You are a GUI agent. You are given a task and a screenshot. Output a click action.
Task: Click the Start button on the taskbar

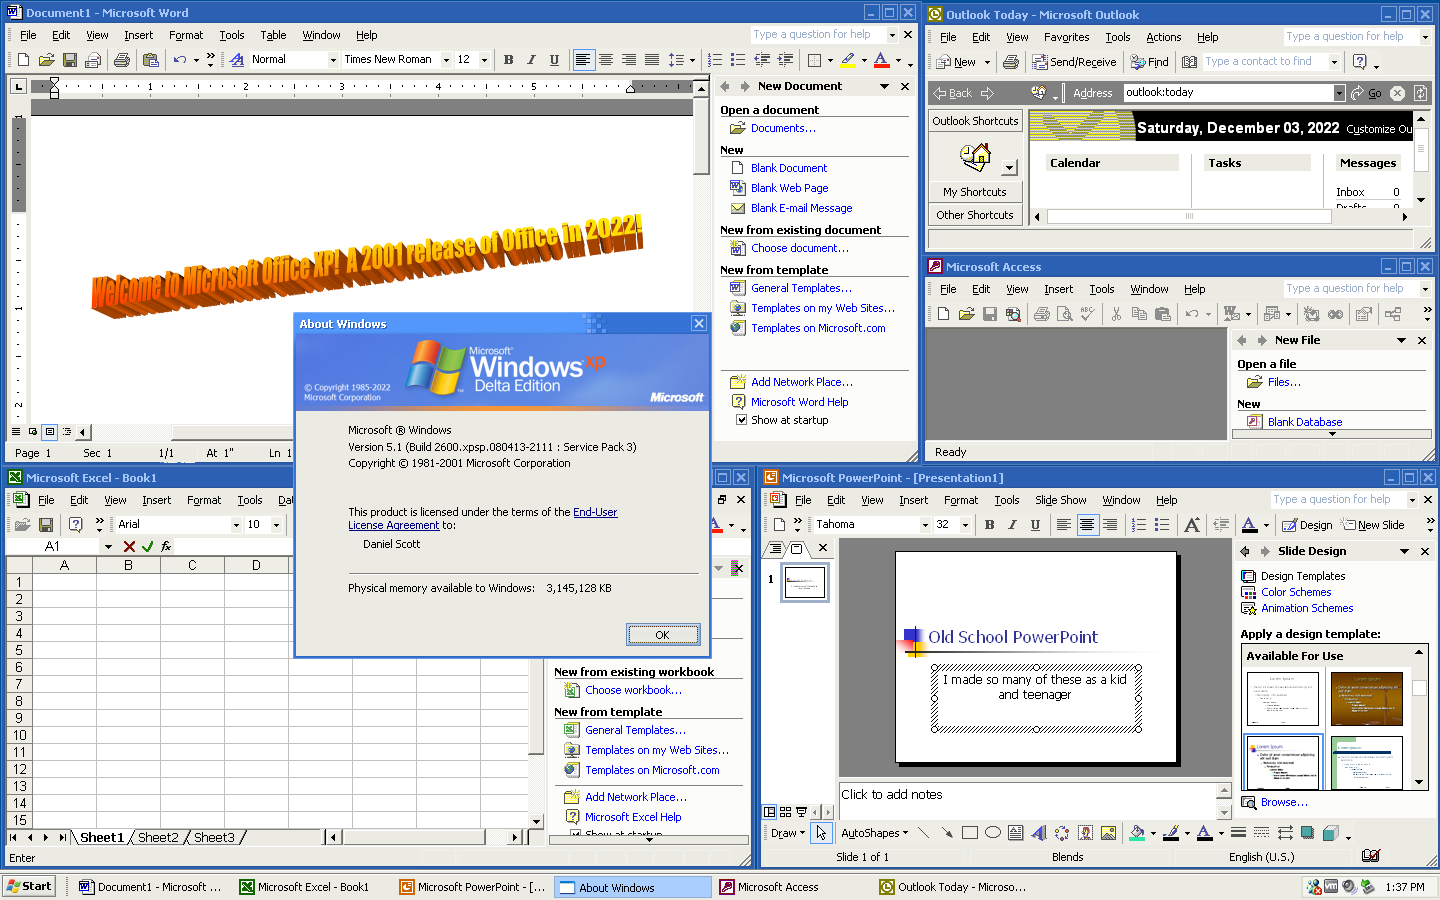point(29,886)
